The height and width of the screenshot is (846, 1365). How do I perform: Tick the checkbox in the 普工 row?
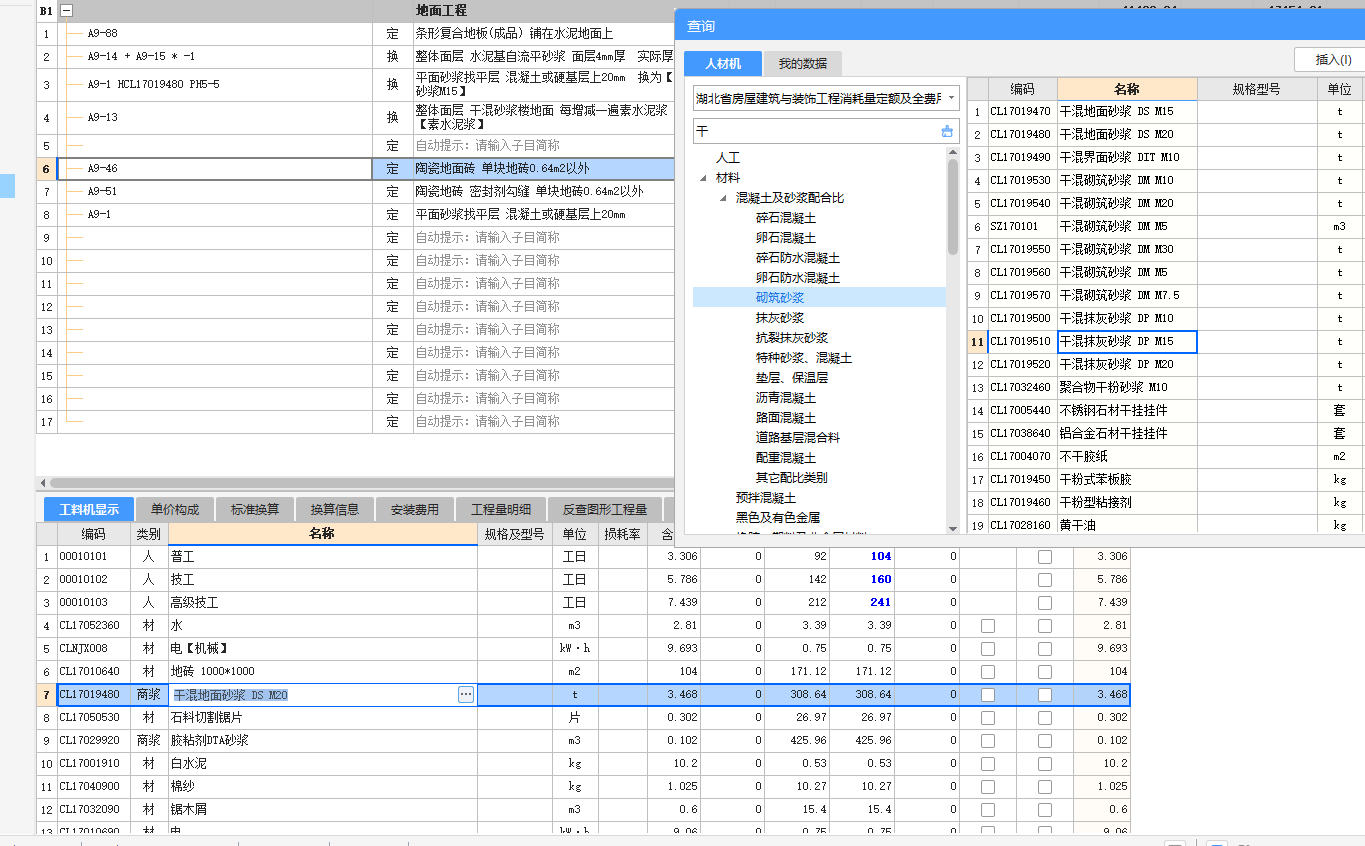pos(1045,557)
